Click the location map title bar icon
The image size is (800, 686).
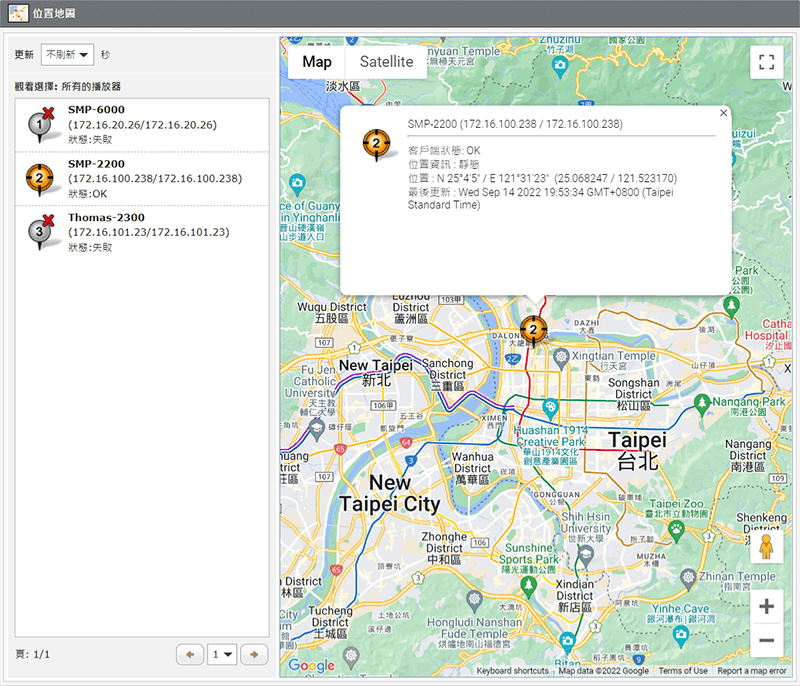(18, 13)
